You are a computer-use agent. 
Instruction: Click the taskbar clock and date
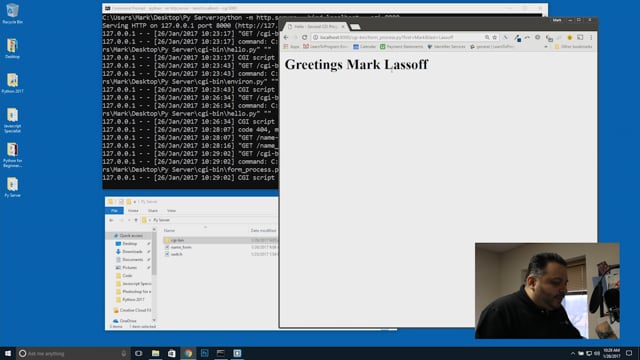pos(611,353)
